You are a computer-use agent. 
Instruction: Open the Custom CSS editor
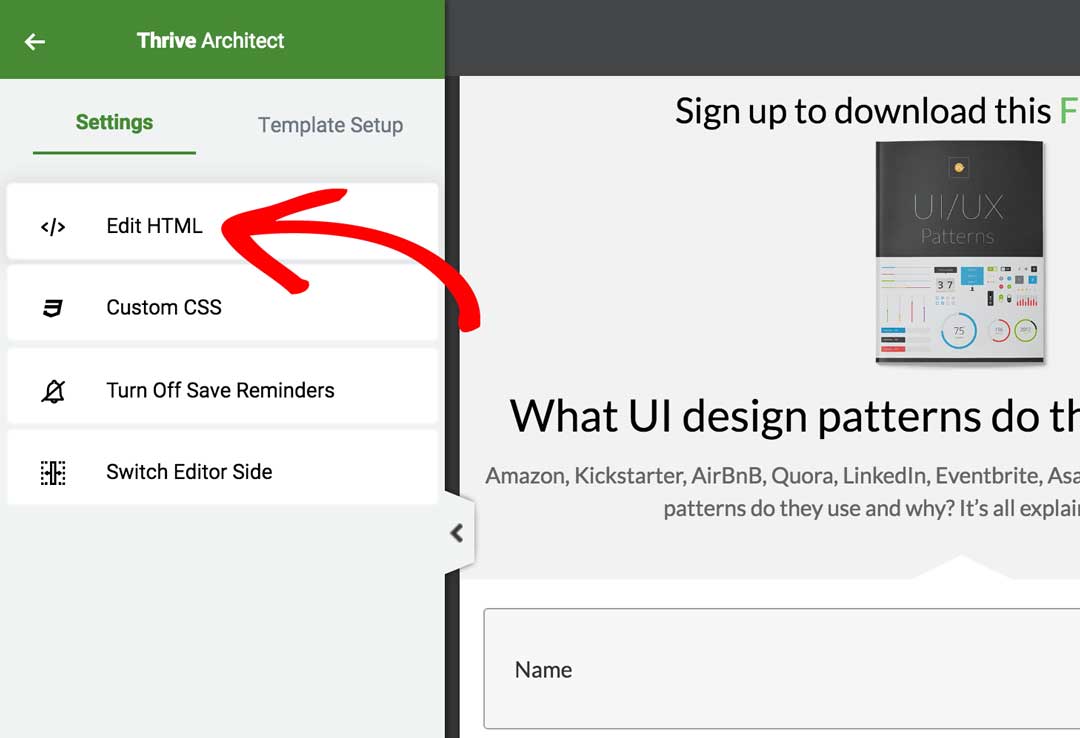[164, 307]
